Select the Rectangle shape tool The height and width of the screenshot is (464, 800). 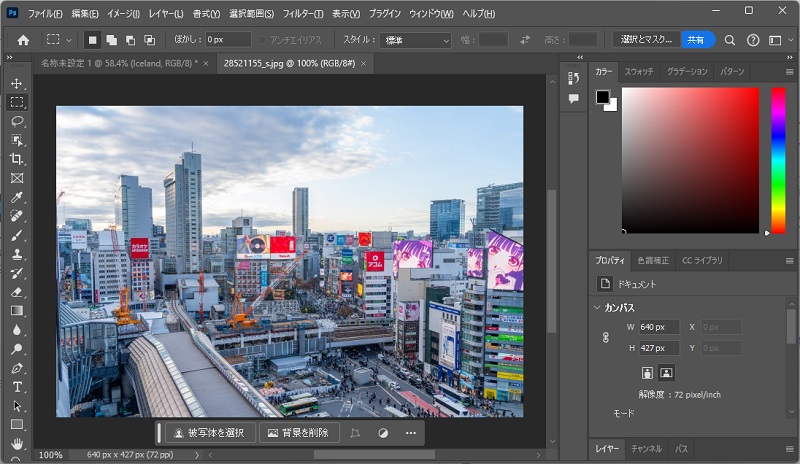pyautogui.click(x=17, y=425)
